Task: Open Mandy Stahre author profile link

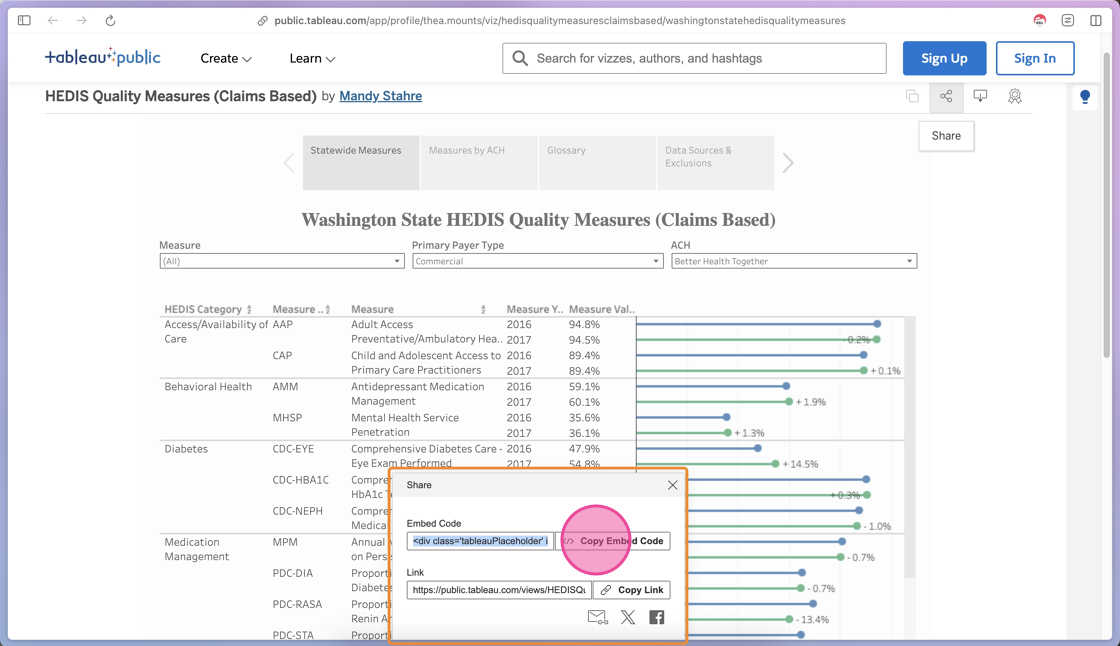Action: pos(381,96)
